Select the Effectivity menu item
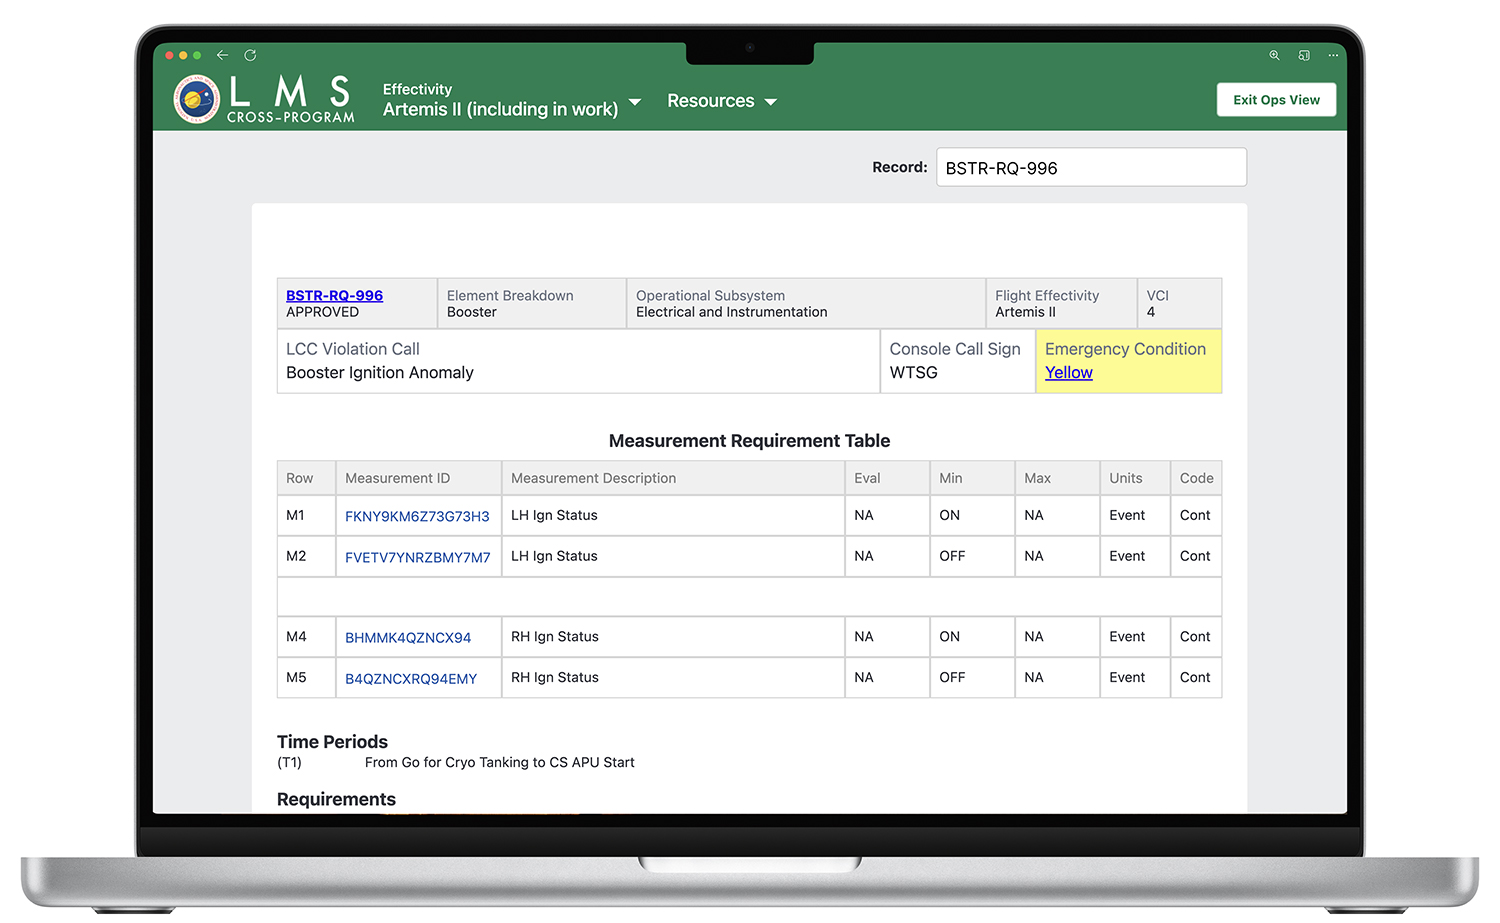Viewport: 1500px width, 923px height. 417,89
